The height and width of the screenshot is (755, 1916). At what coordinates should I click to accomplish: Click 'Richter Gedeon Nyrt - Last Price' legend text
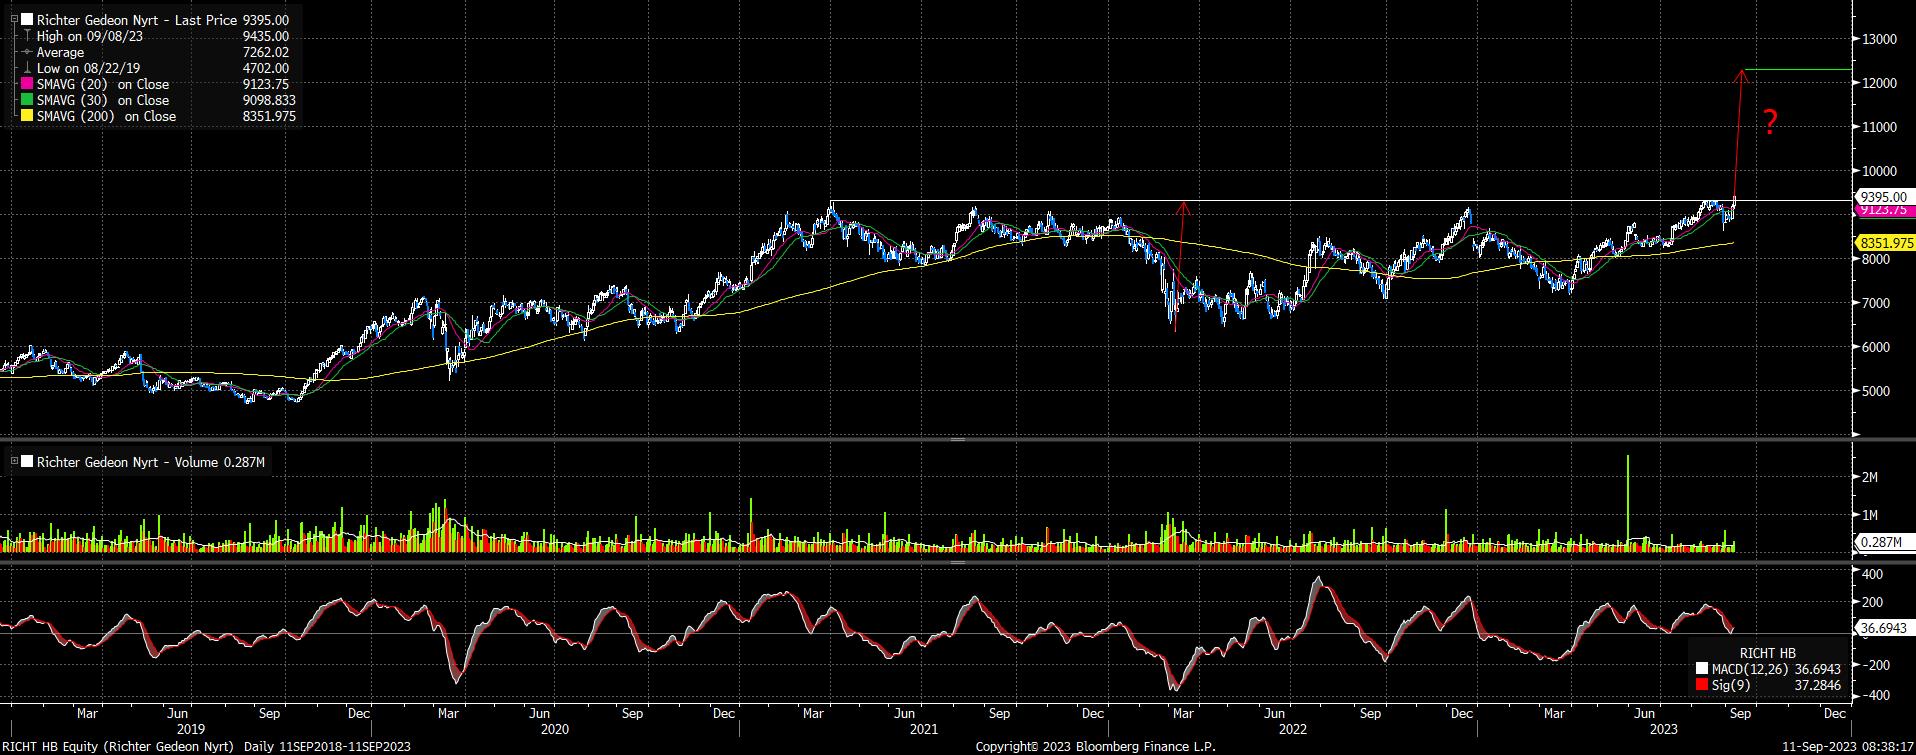pyautogui.click(x=139, y=20)
